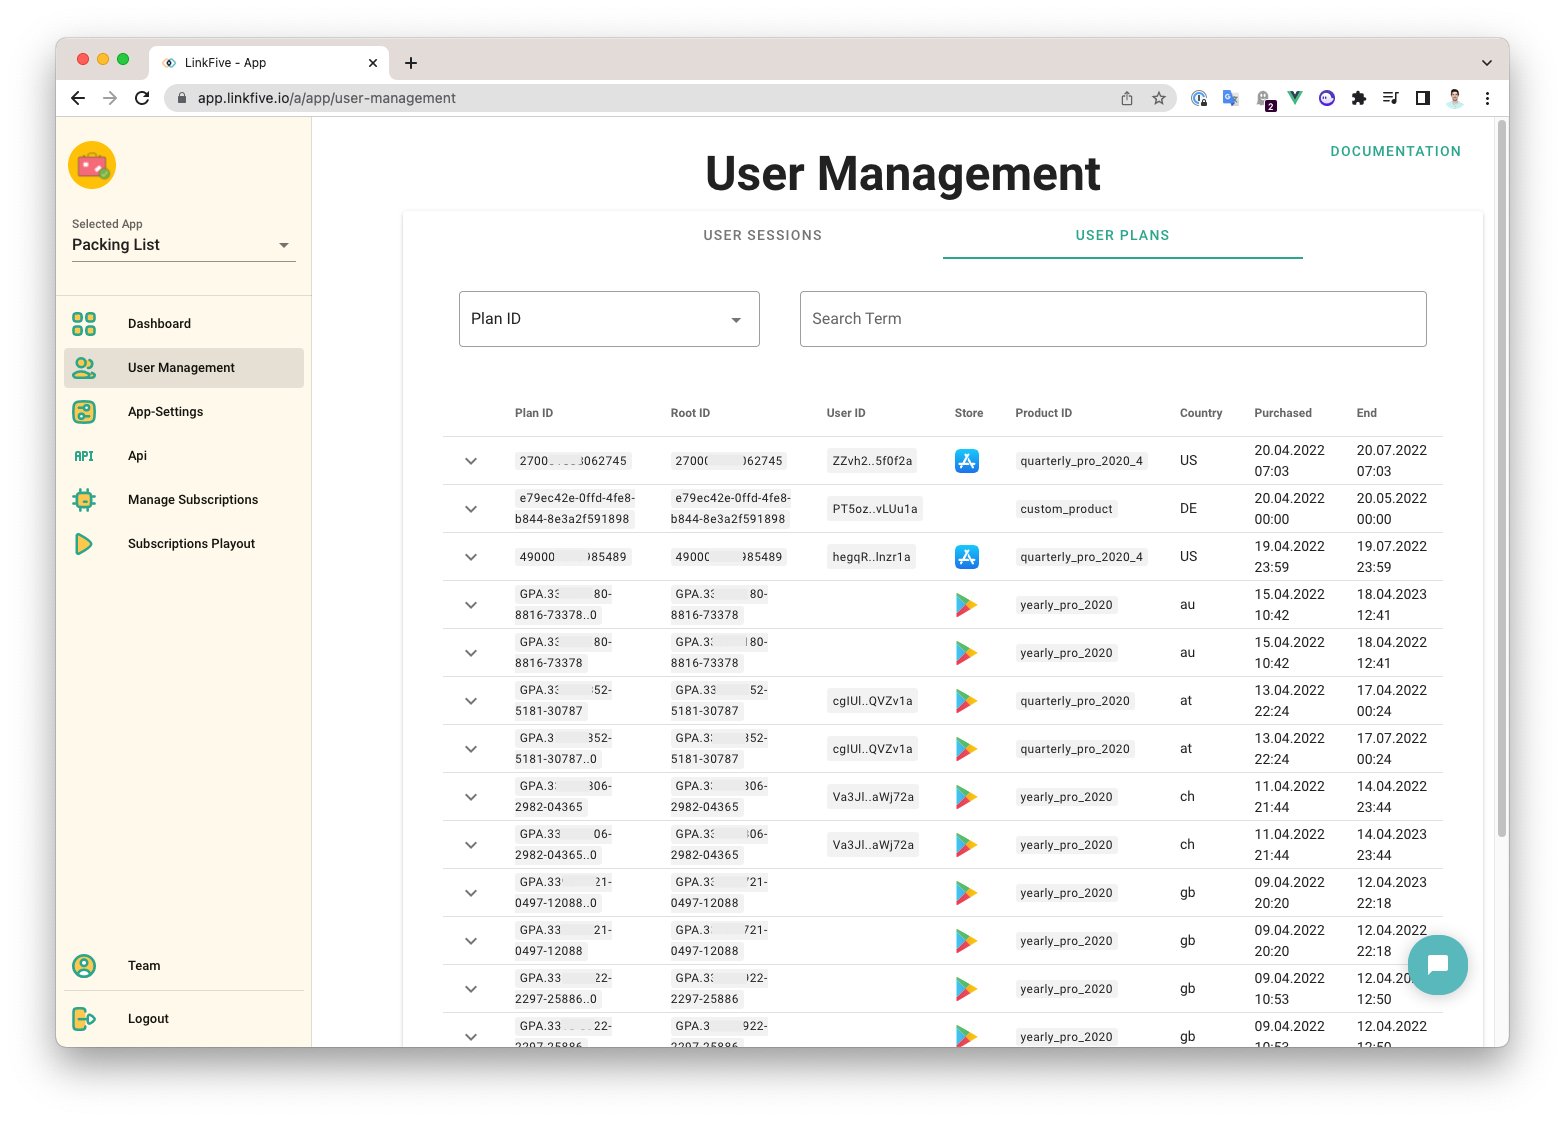Toggle the browser side panel icon
Screen dimensions: 1565x1121
(x=1423, y=98)
